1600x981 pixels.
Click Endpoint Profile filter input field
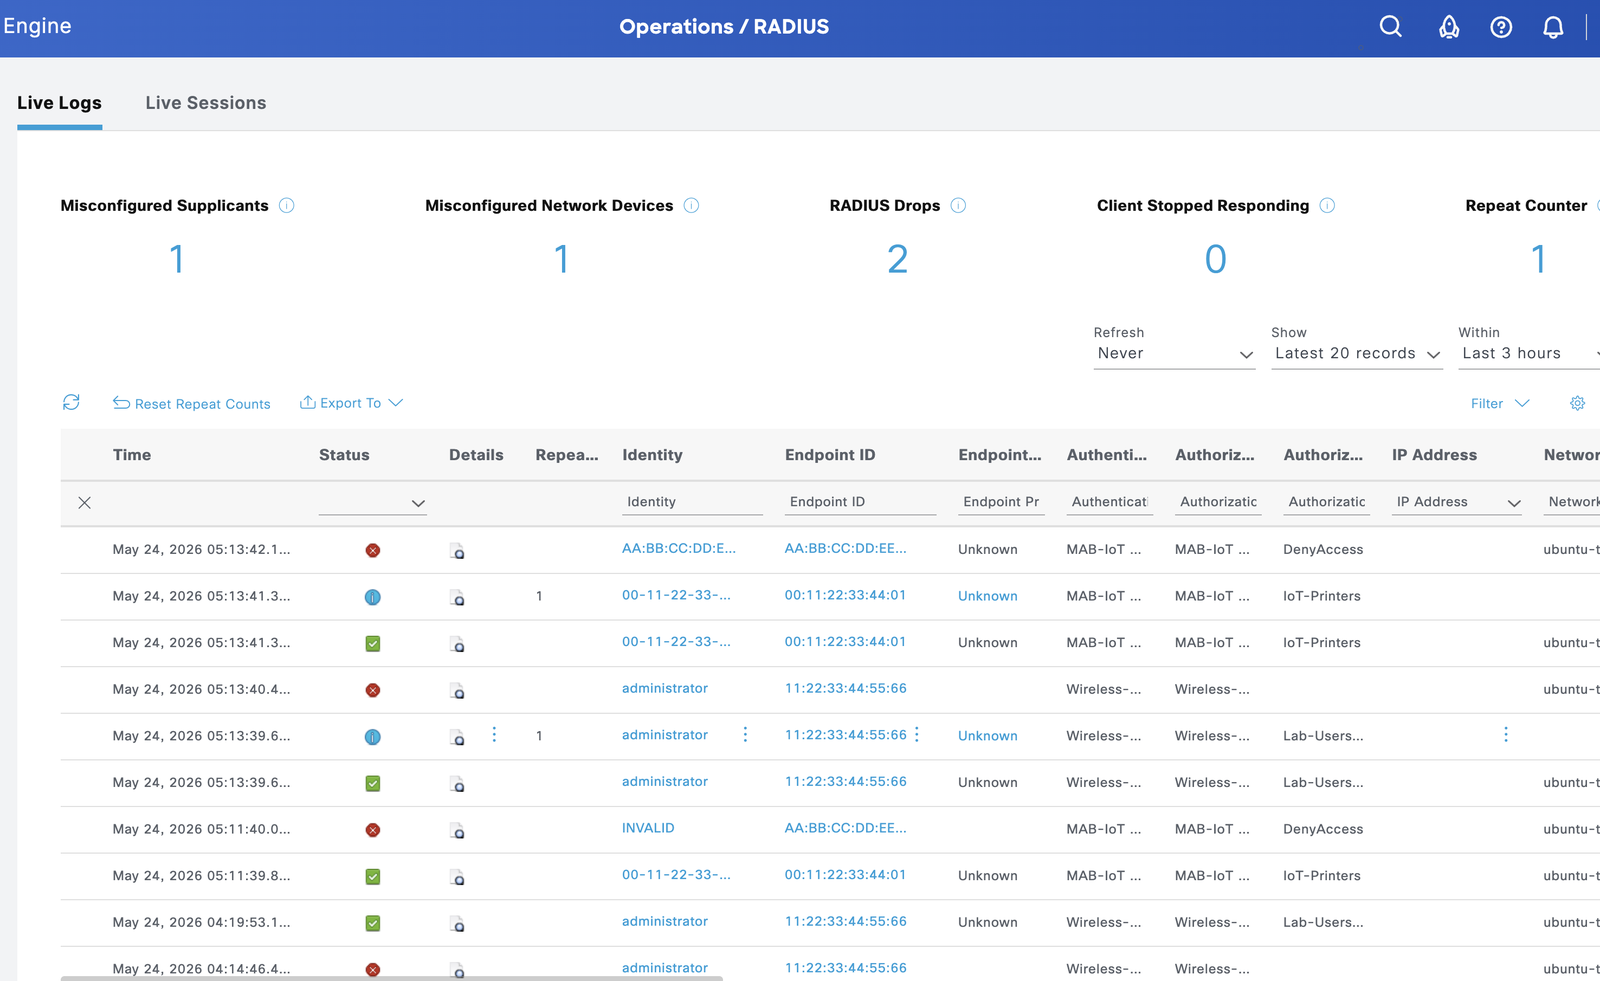(1001, 502)
